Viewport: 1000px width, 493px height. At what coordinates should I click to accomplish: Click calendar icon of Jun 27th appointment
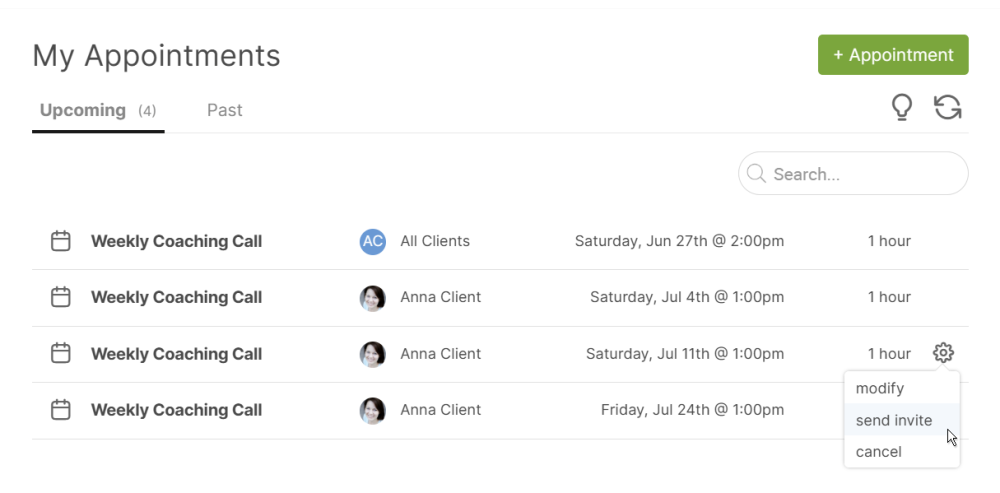point(61,241)
